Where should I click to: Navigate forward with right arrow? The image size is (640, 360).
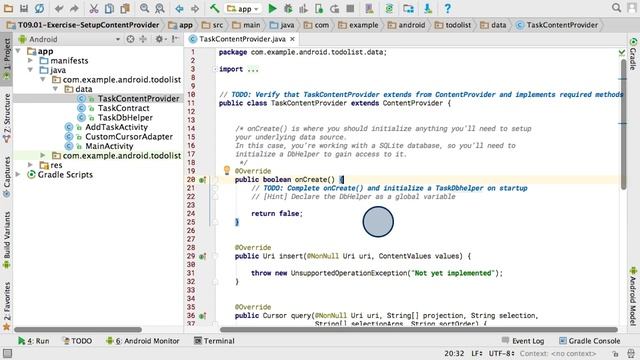click(195, 8)
